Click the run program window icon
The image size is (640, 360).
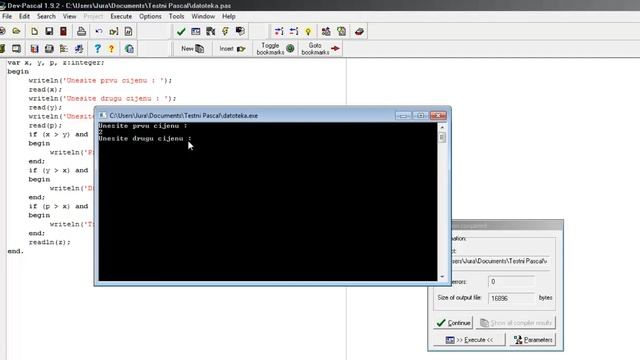coord(196,31)
